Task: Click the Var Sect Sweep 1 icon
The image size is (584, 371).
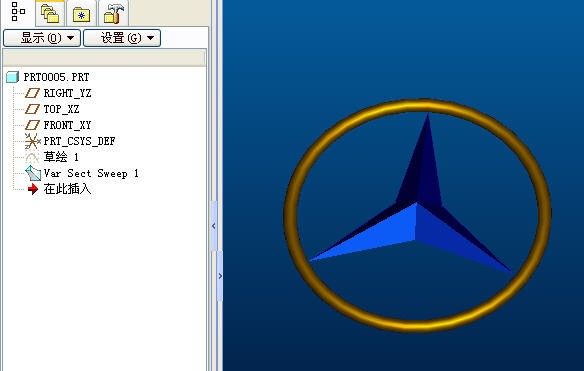Action: pyautogui.click(x=33, y=173)
